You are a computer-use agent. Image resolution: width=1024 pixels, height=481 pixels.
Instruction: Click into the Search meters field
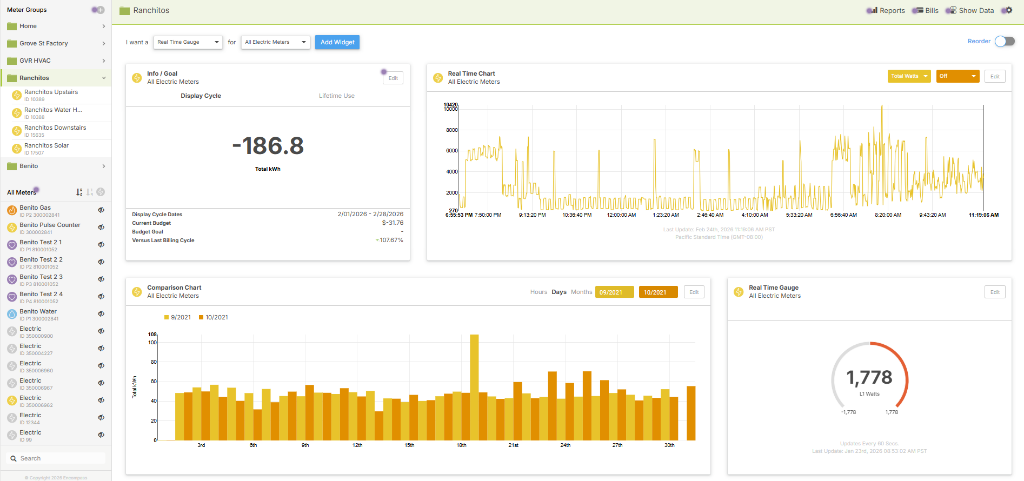click(56, 459)
